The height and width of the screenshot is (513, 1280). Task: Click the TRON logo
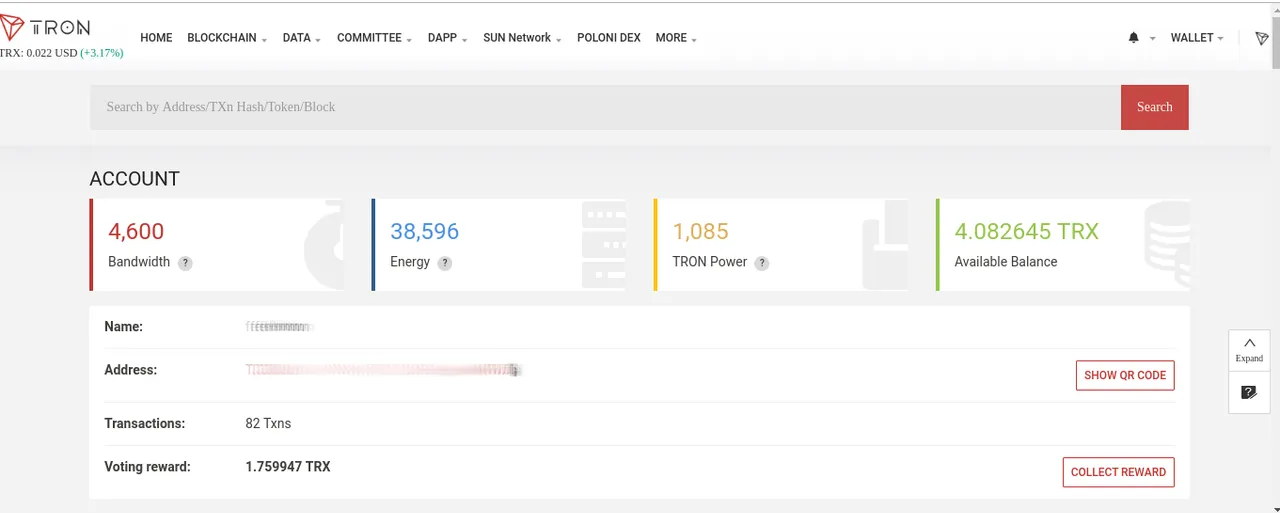(x=46, y=28)
